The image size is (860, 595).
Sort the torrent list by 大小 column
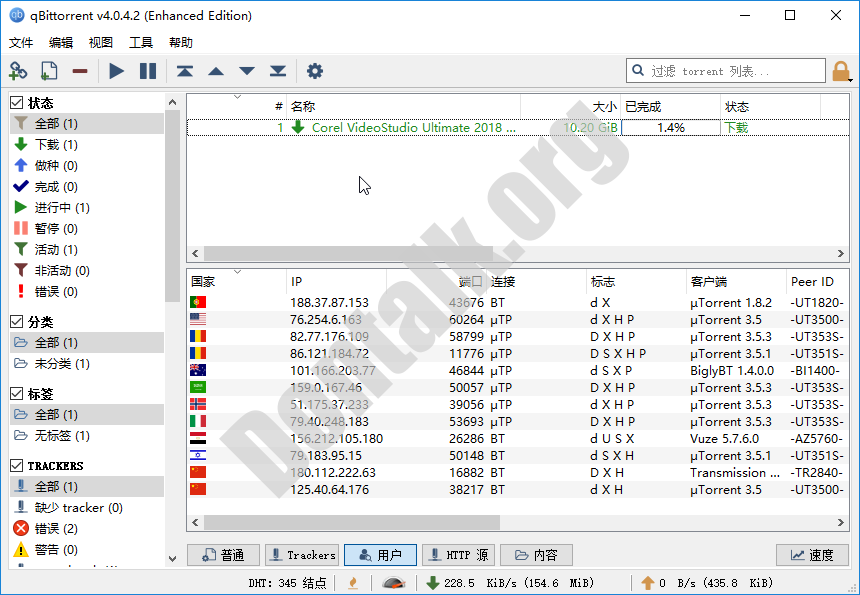[604, 106]
